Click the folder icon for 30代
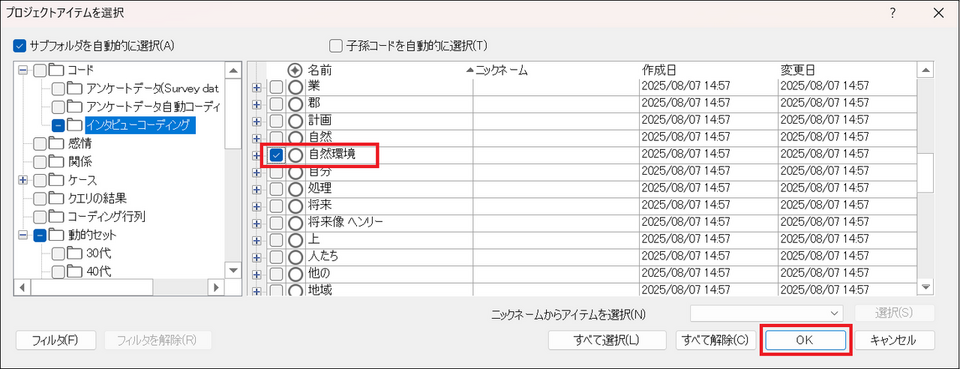 click(x=75, y=253)
